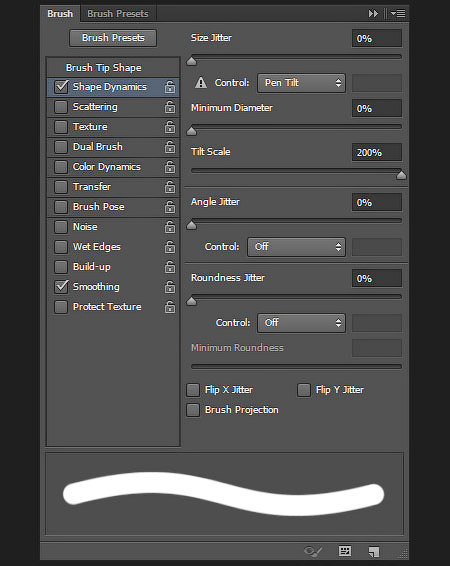
Task: Click the Minimum Diameter slider handle
Action: (191, 131)
